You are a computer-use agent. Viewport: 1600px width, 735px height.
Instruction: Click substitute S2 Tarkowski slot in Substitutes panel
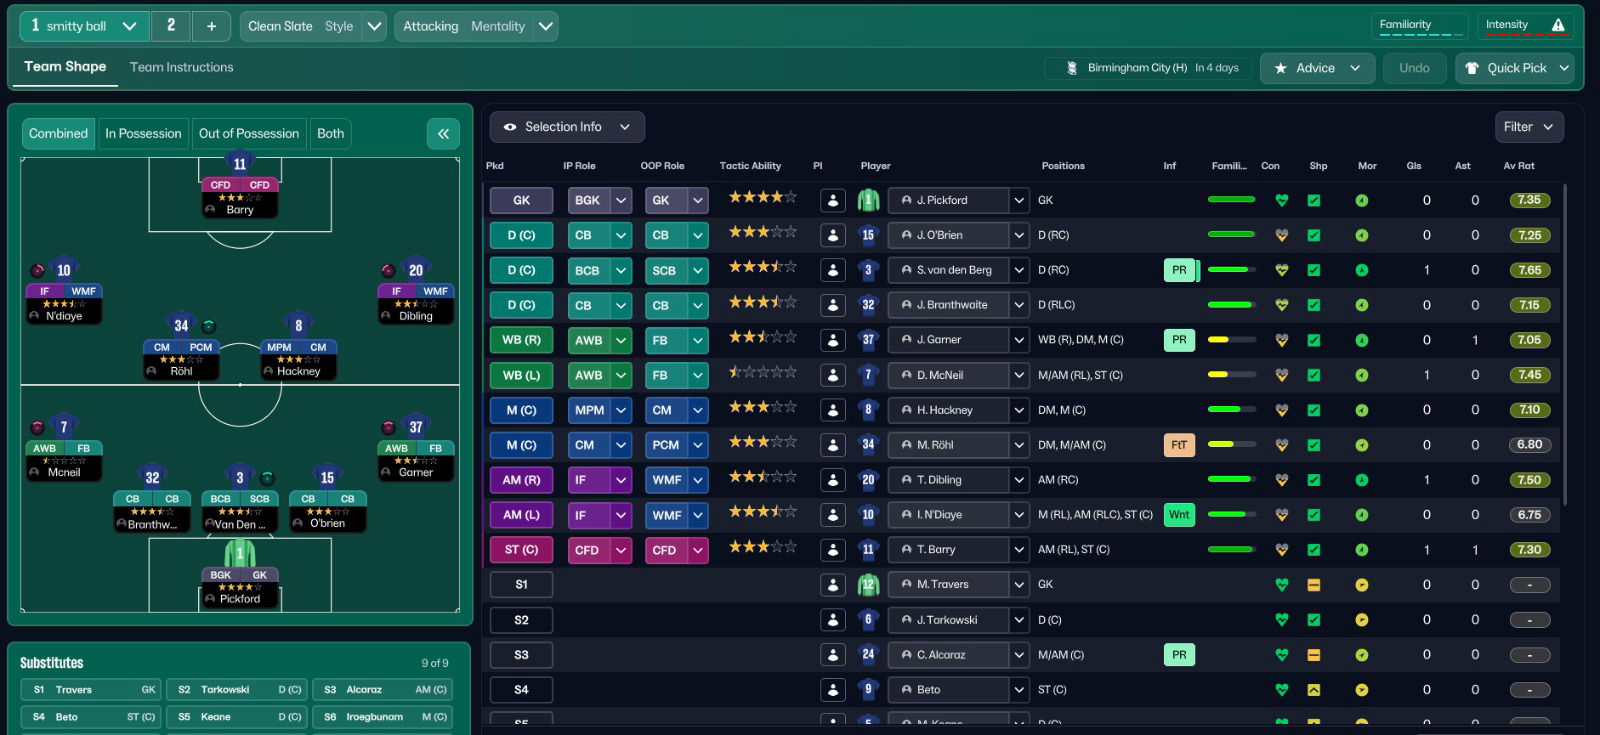[238, 690]
